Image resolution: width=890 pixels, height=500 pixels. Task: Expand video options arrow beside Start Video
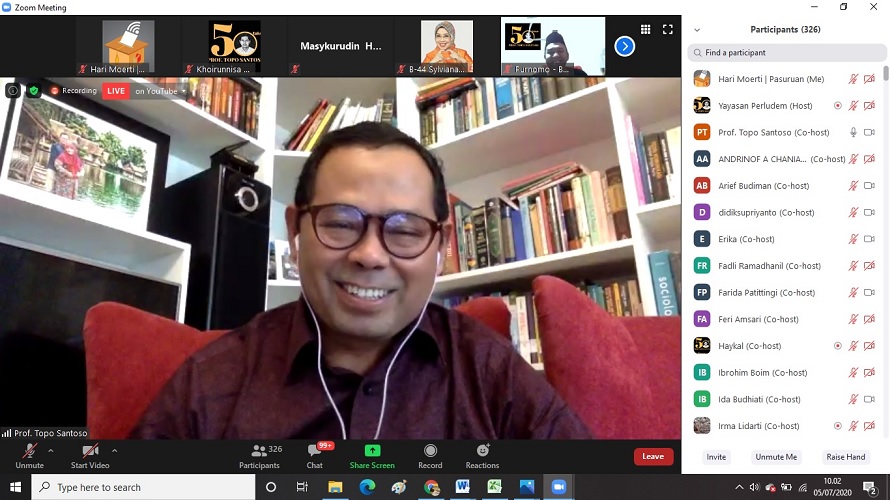point(114,450)
